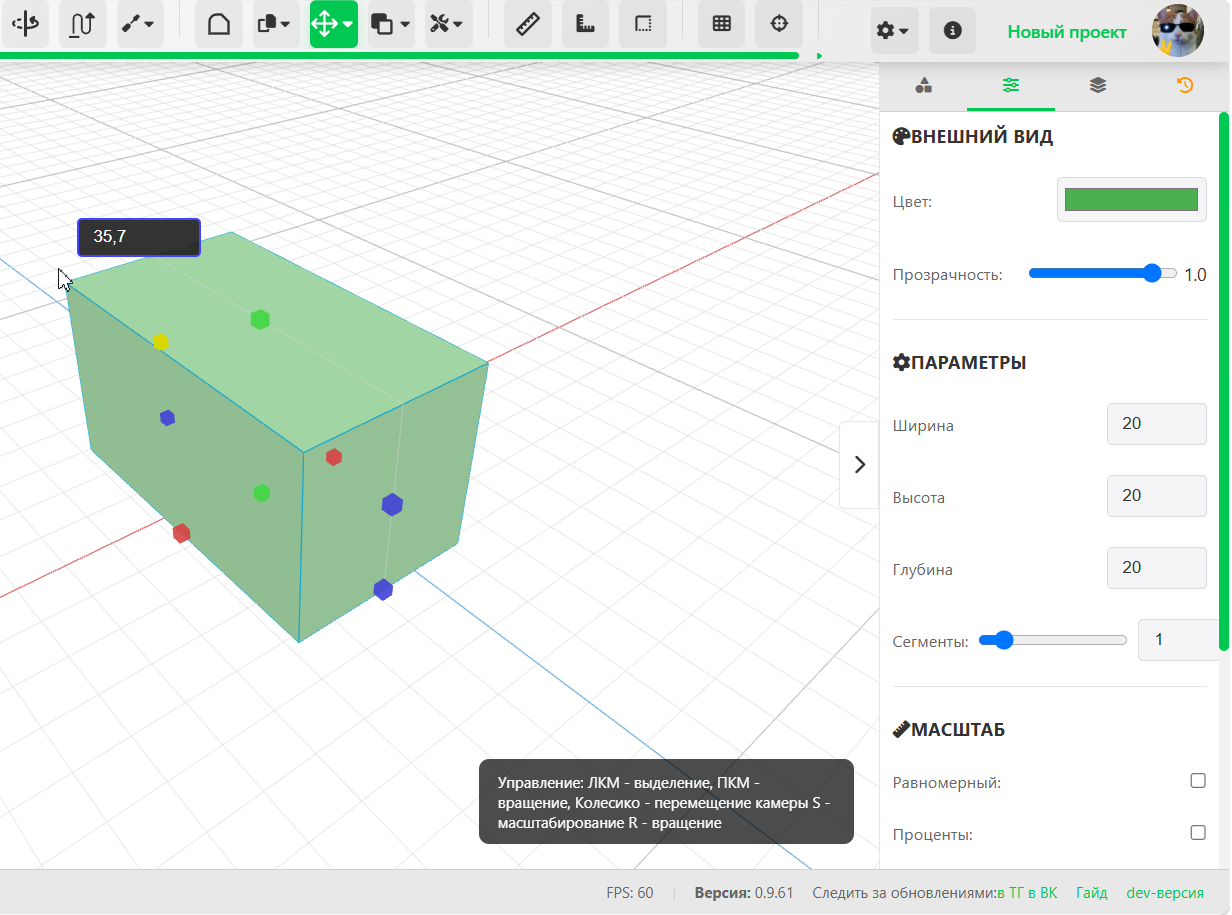Click the Высота input field
The height and width of the screenshot is (915, 1232).
1157,496
